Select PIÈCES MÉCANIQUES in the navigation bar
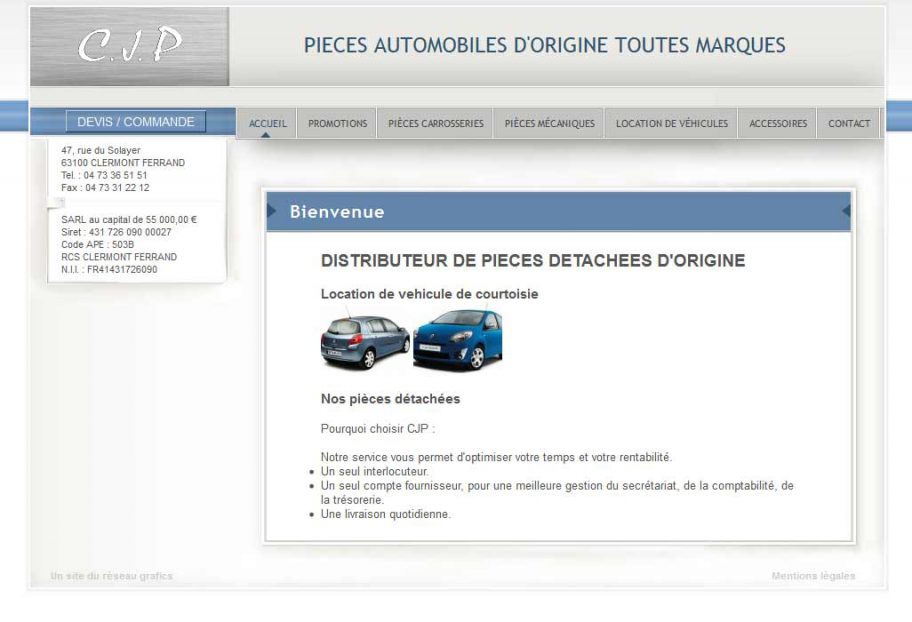 point(549,124)
